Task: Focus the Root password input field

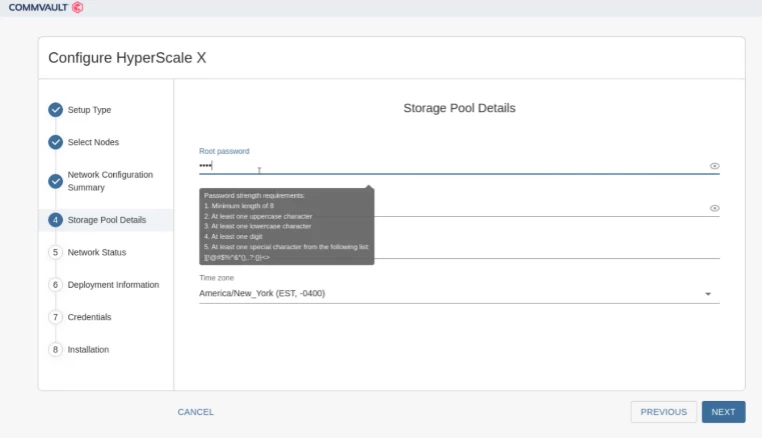Action: 450,166
